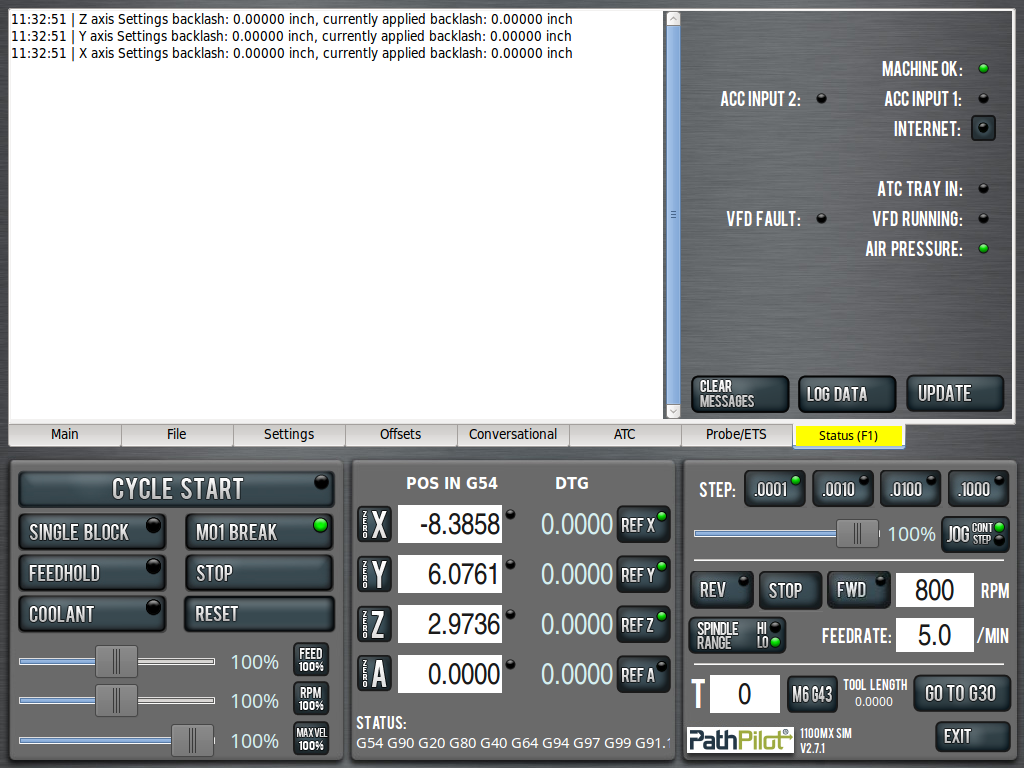This screenshot has height=768, width=1024.
Task: Click the Zero A axis icon
Action: (x=375, y=674)
